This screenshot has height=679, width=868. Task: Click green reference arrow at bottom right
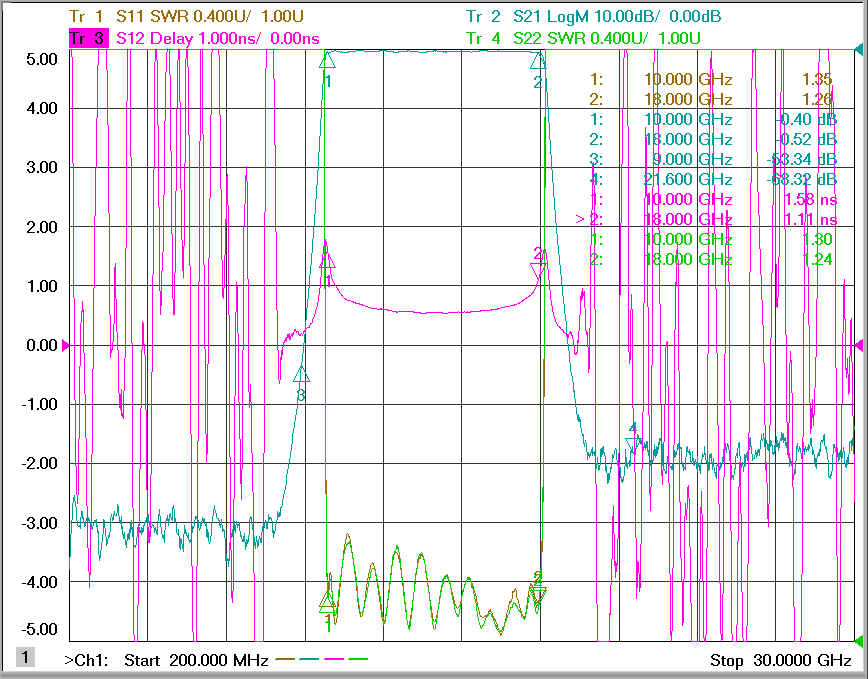click(x=859, y=641)
